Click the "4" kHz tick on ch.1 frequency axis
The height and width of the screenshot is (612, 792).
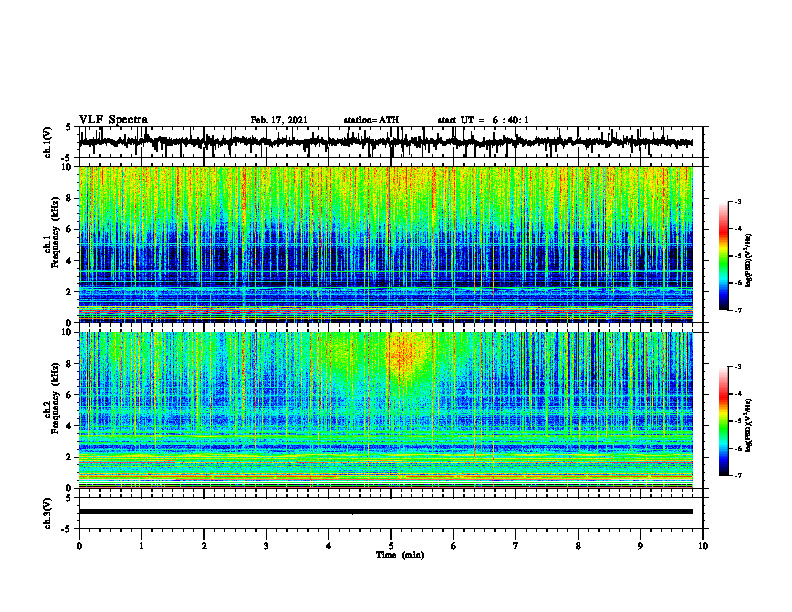point(69,261)
